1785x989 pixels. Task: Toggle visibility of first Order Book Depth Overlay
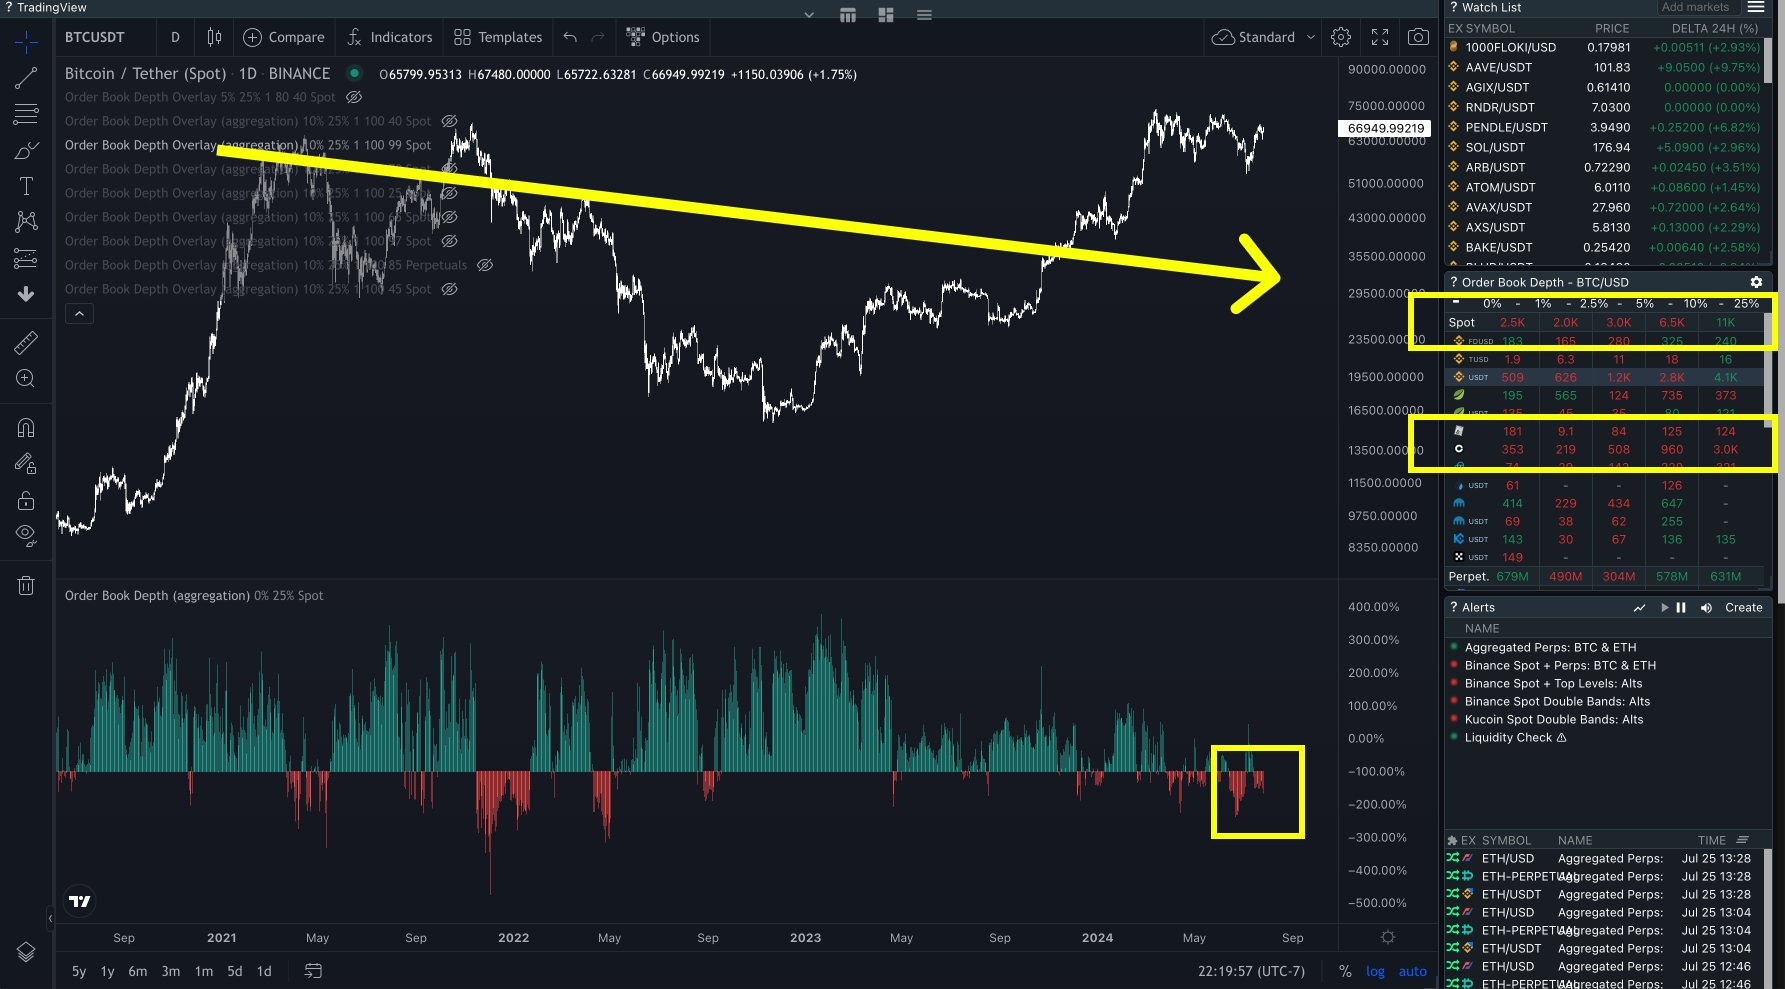[354, 97]
